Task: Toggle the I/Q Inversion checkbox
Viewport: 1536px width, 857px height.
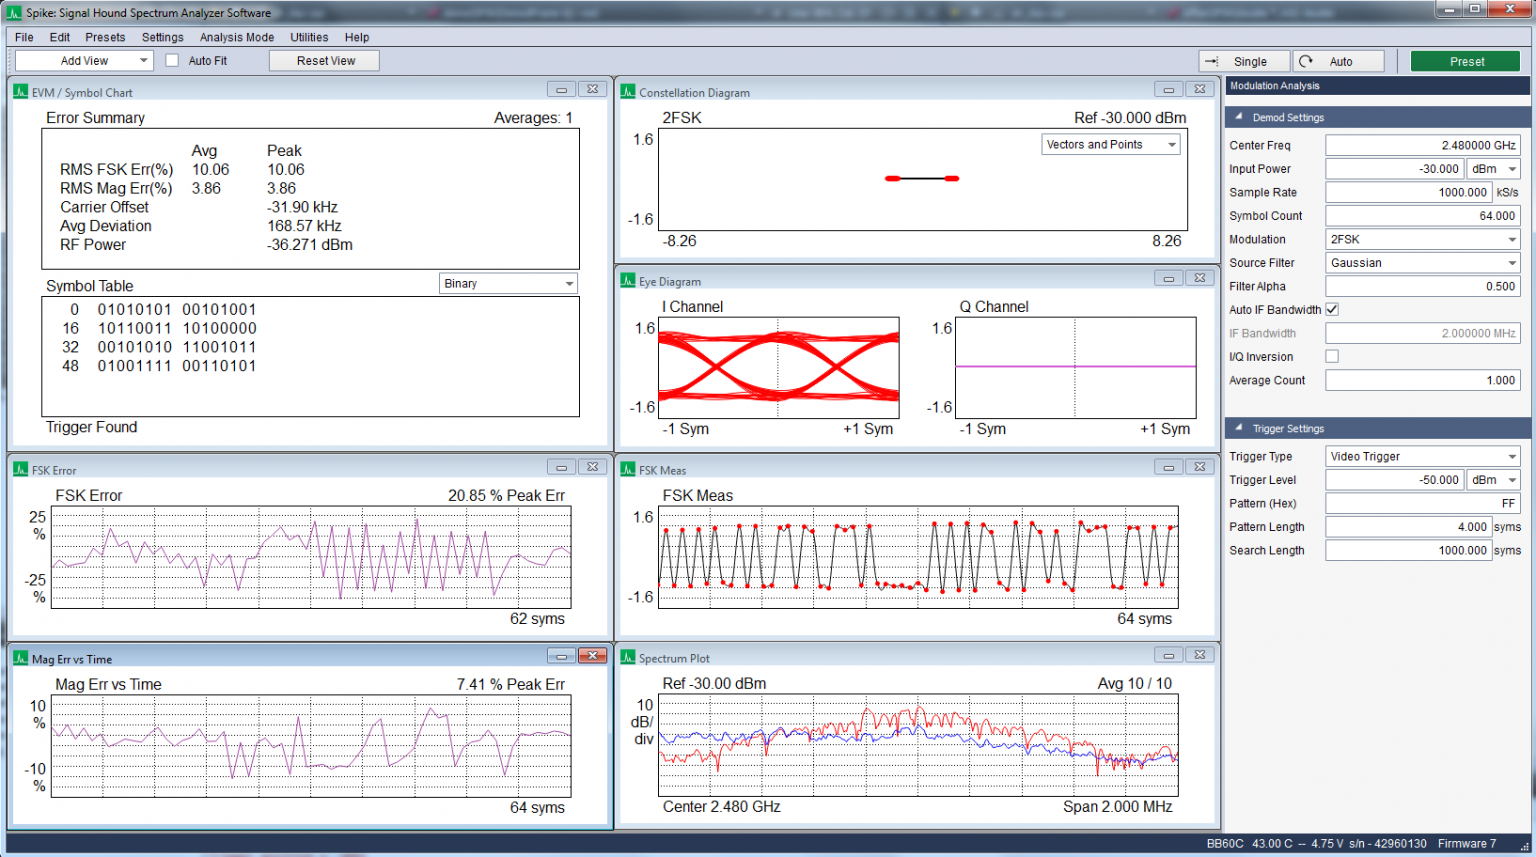Action: pos(1332,357)
